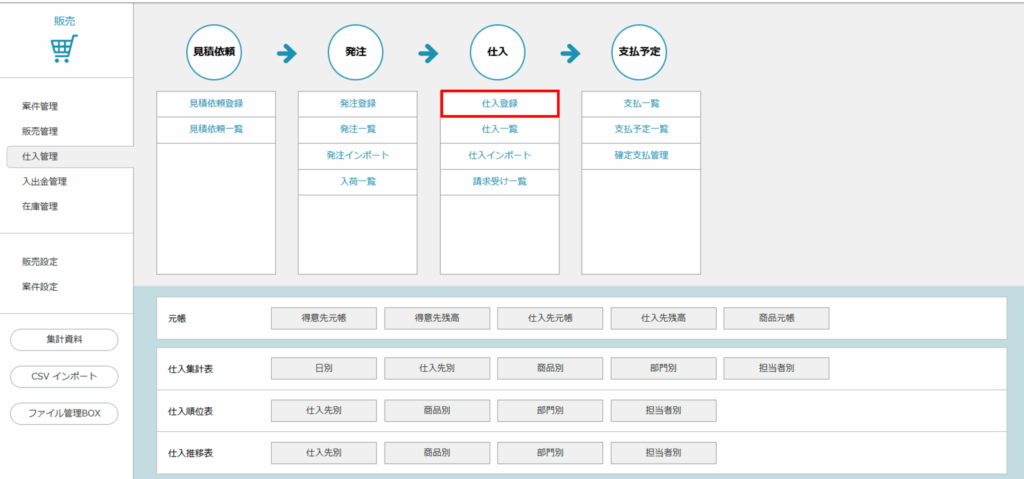Viewport: 1024px width, 479px height.
Task: Click the 仕入 circle step icon
Action: 499,51
